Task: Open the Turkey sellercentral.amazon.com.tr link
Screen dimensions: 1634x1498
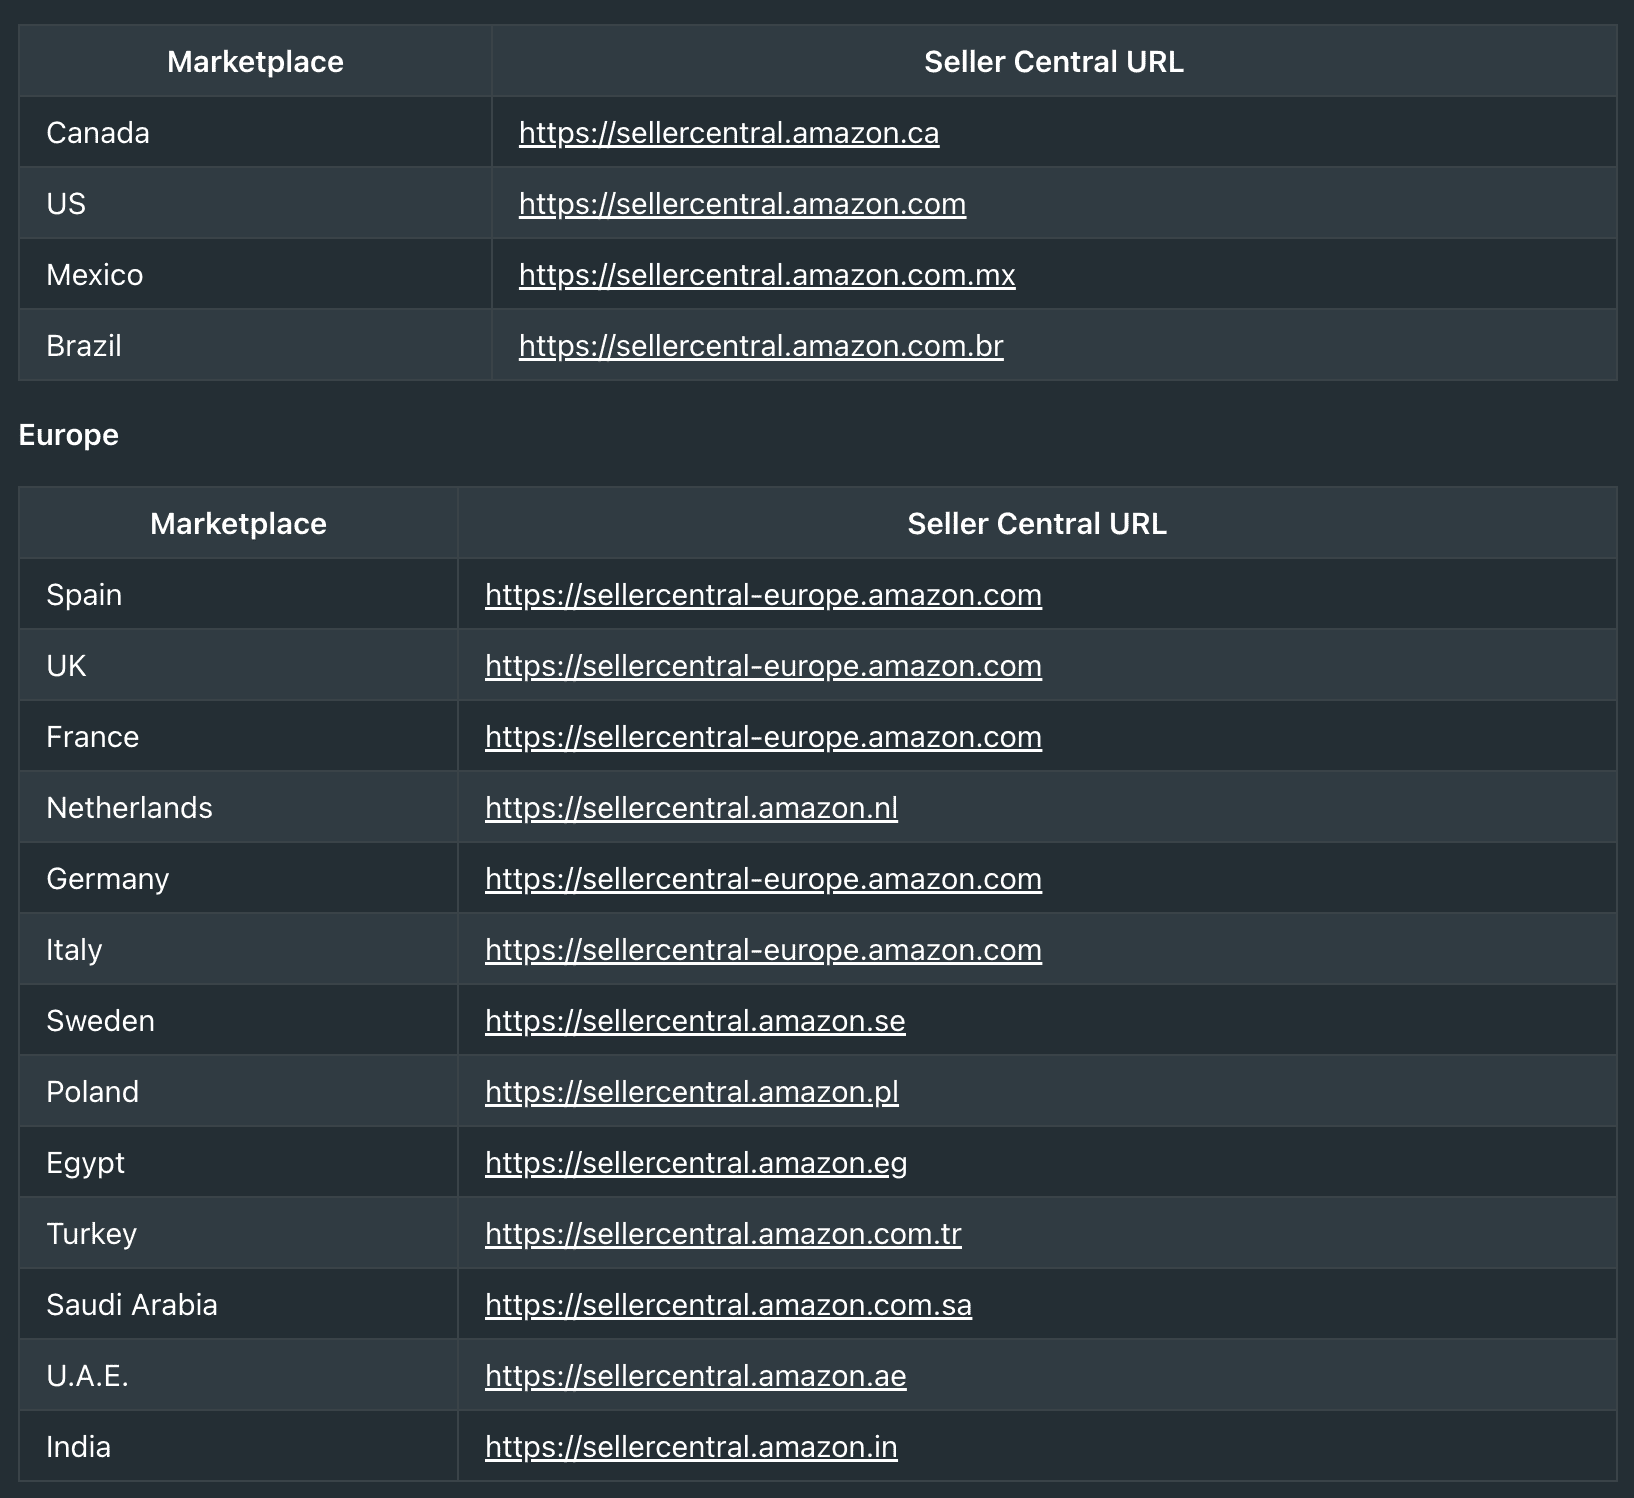Action: [723, 1234]
